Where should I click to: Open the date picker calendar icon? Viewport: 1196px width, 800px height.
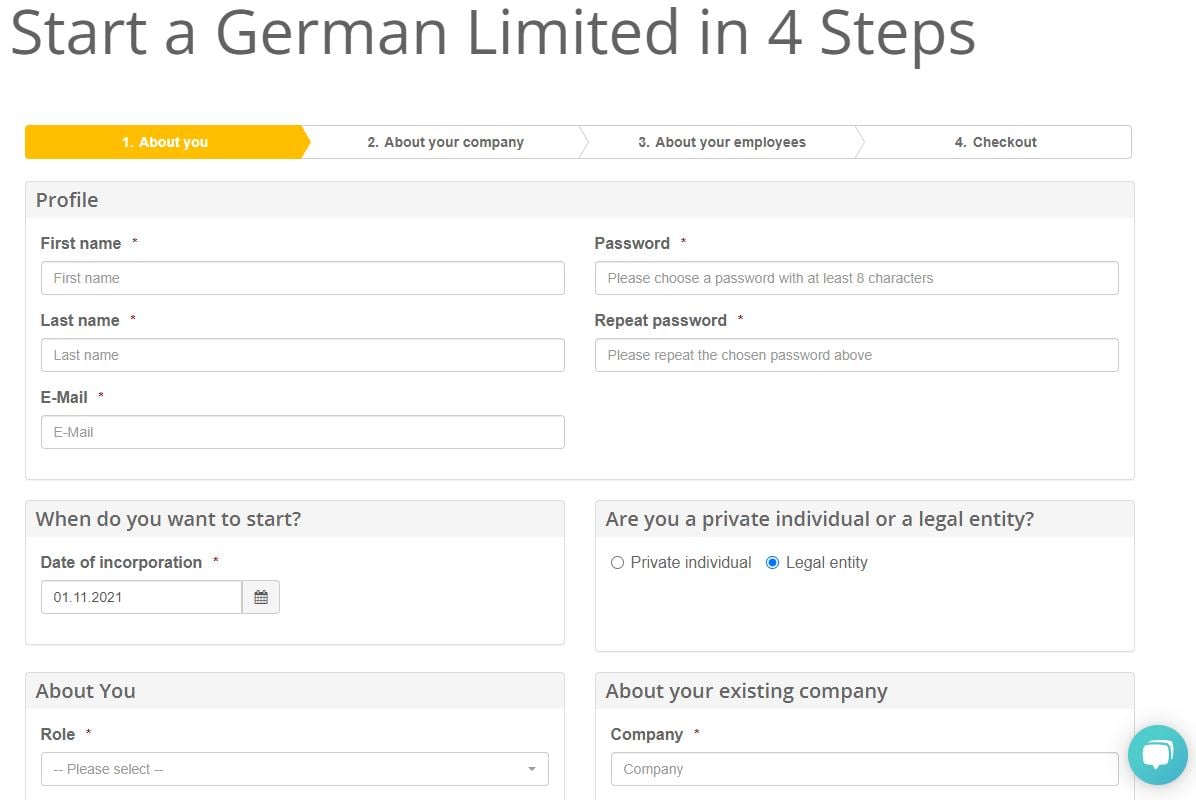[x=261, y=597]
